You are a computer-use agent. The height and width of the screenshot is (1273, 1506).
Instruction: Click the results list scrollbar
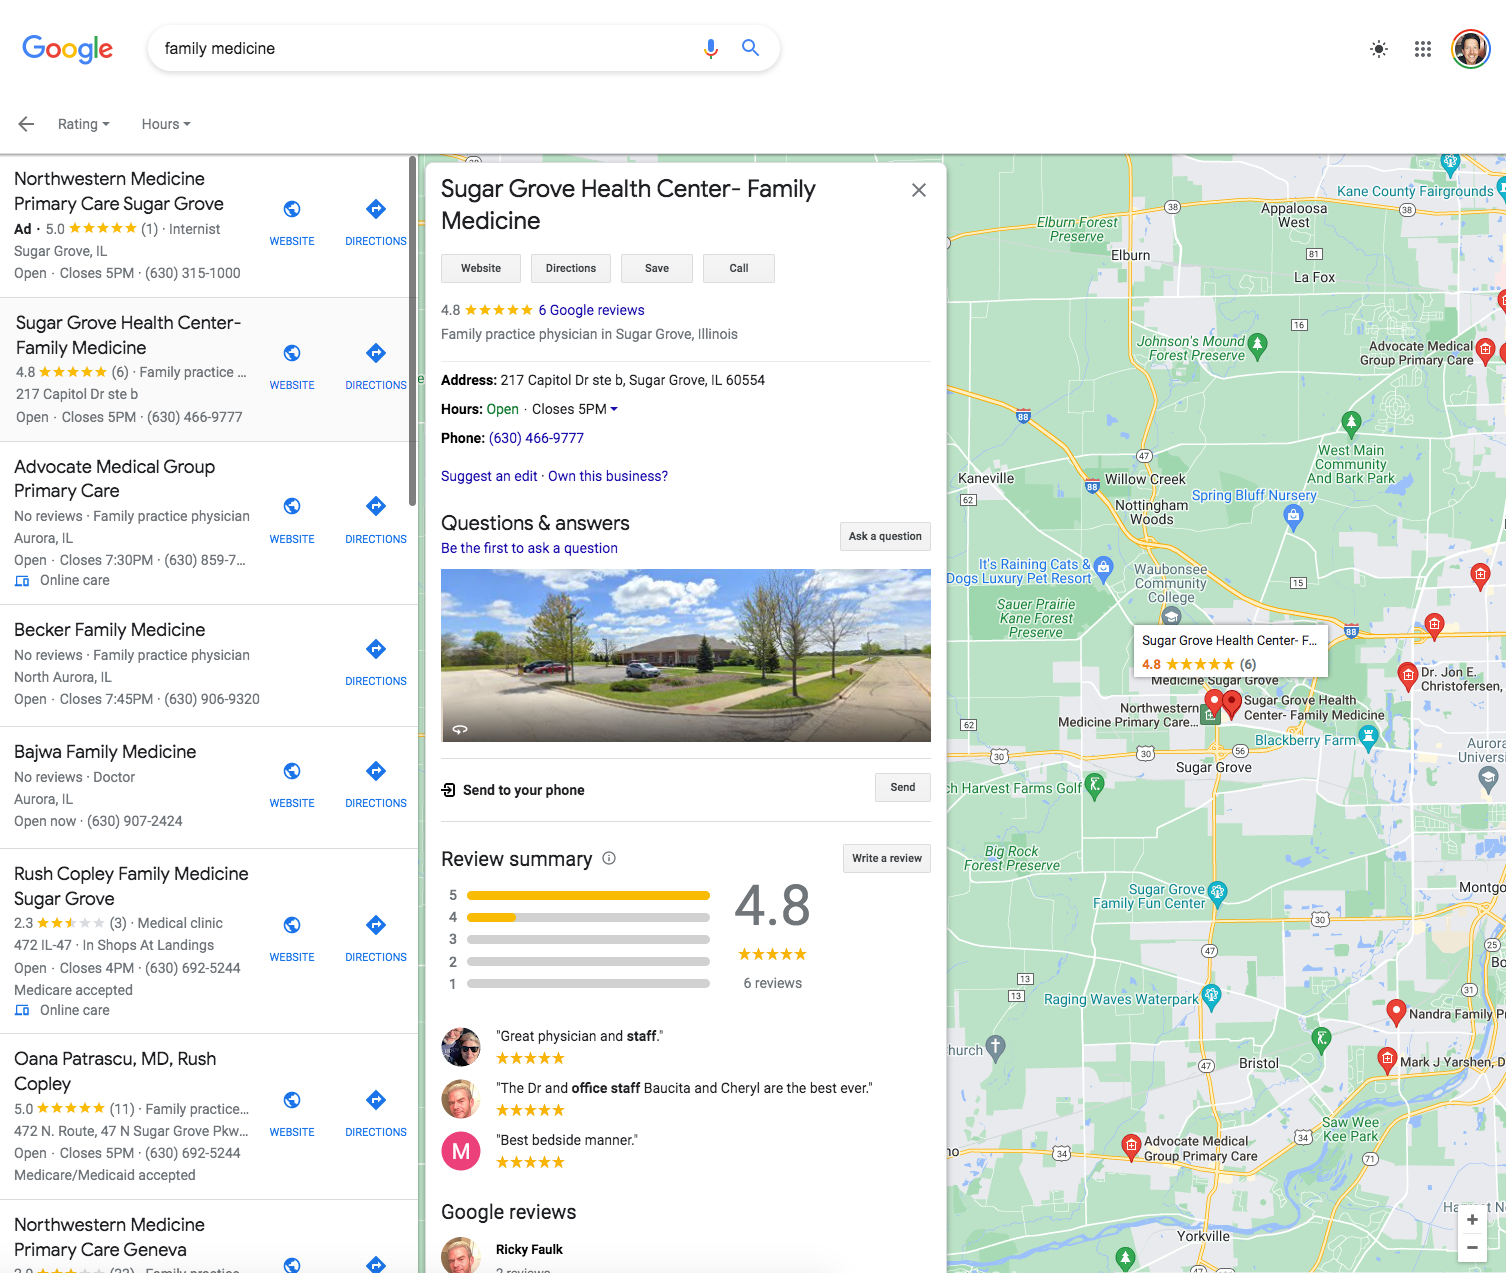click(412, 330)
